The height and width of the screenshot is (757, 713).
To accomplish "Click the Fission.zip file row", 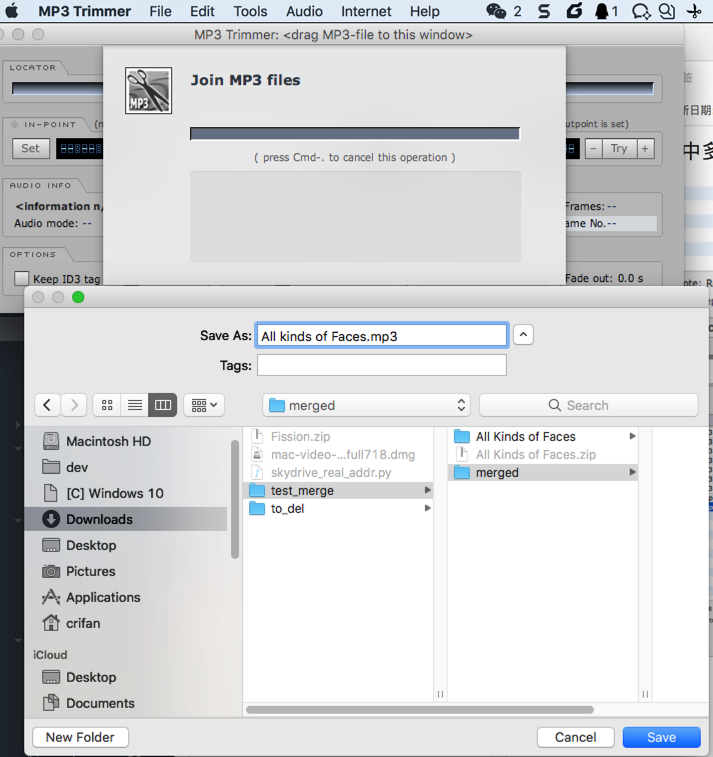I will click(338, 436).
